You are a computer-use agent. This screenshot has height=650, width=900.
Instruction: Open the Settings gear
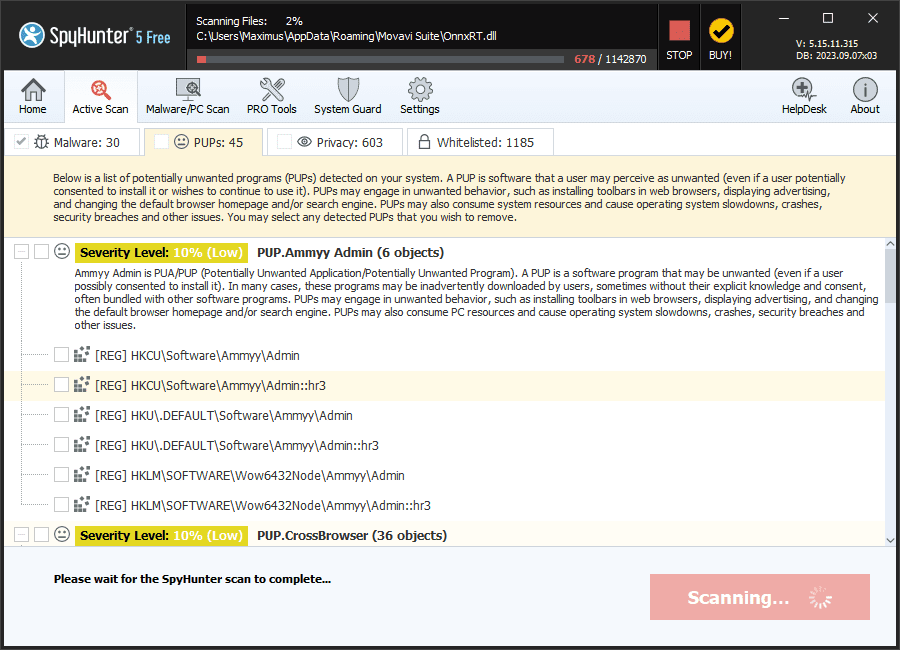click(420, 96)
